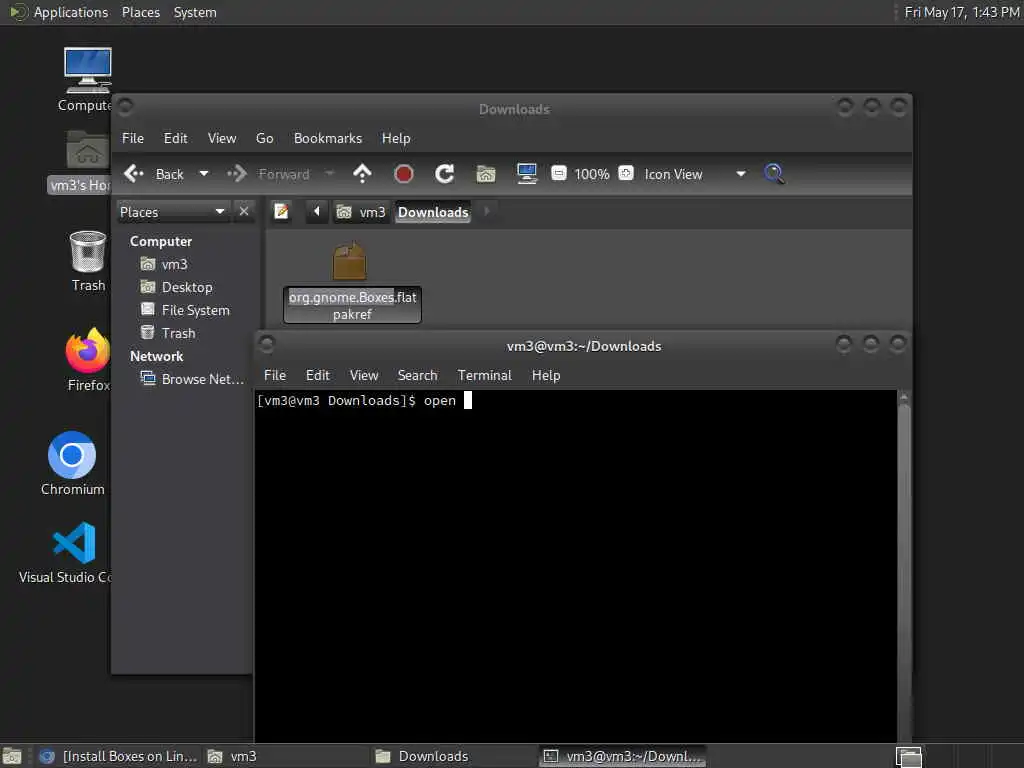Toggle the text location edit icon
The height and width of the screenshot is (768, 1024).
(x=281, y=212)
